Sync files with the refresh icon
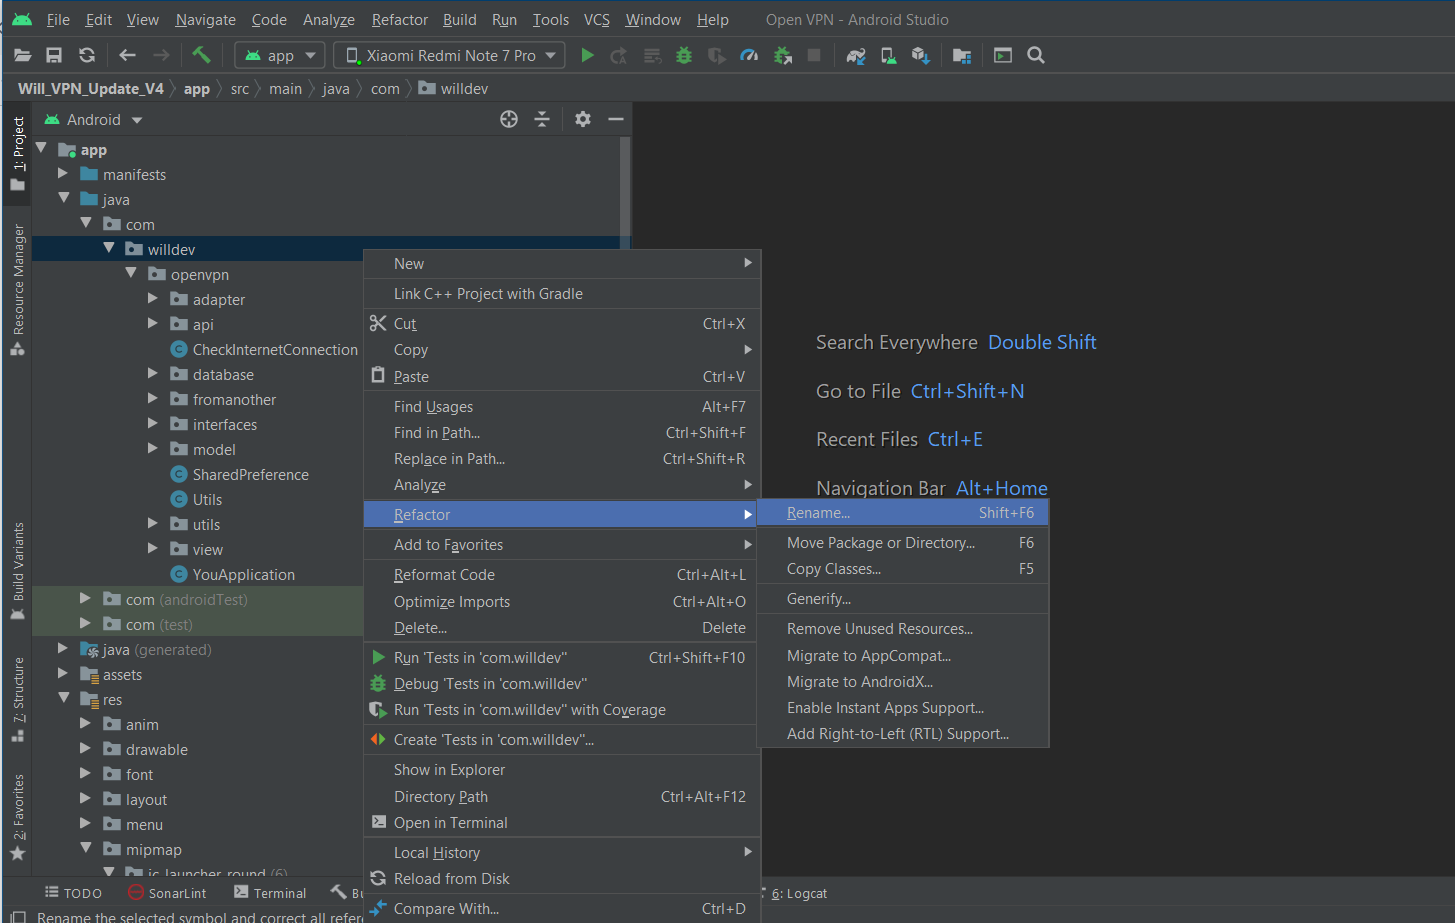Image resolution: width=1455 pixels, height=923 pixels. (x=87, y=56)
